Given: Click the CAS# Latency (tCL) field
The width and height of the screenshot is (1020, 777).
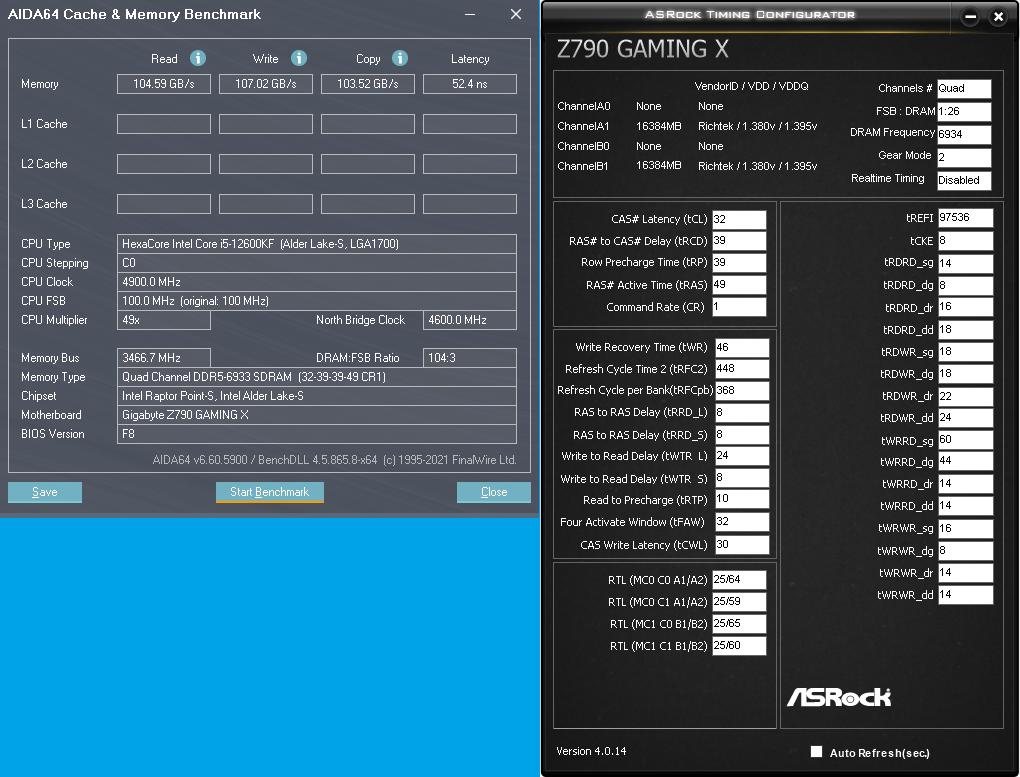Looking at the screenshot, I should coord(740,219).
